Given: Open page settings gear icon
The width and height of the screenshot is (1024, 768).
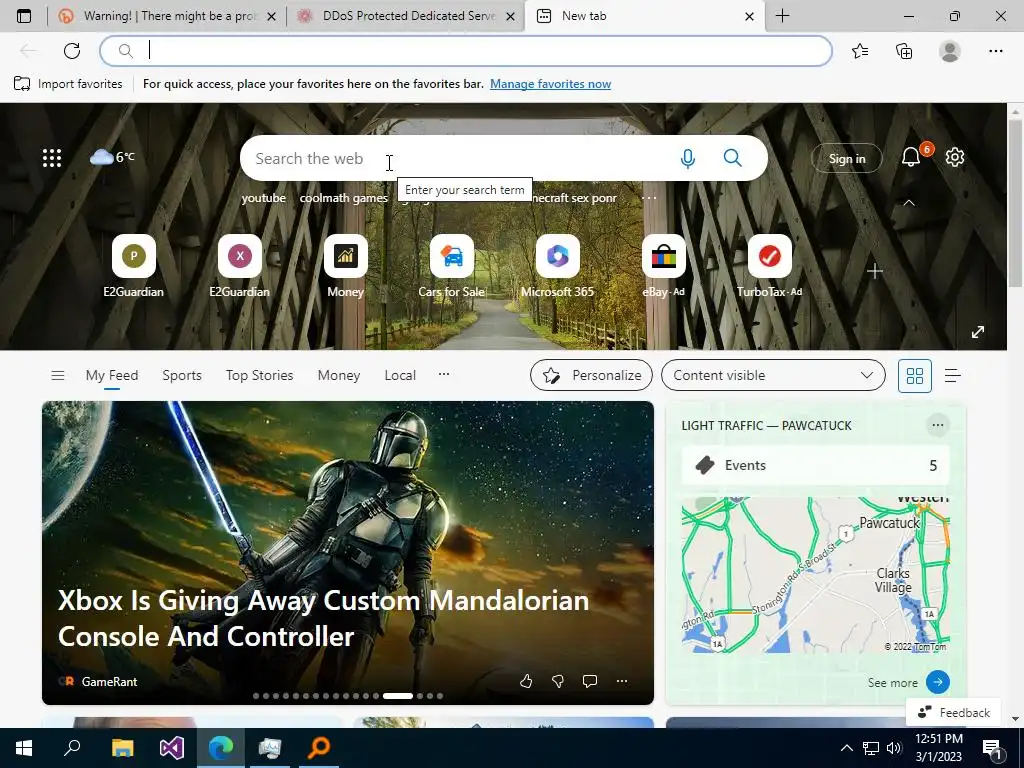Looking at the screenshot, I should pyautogui.click(x=955, y=157).
